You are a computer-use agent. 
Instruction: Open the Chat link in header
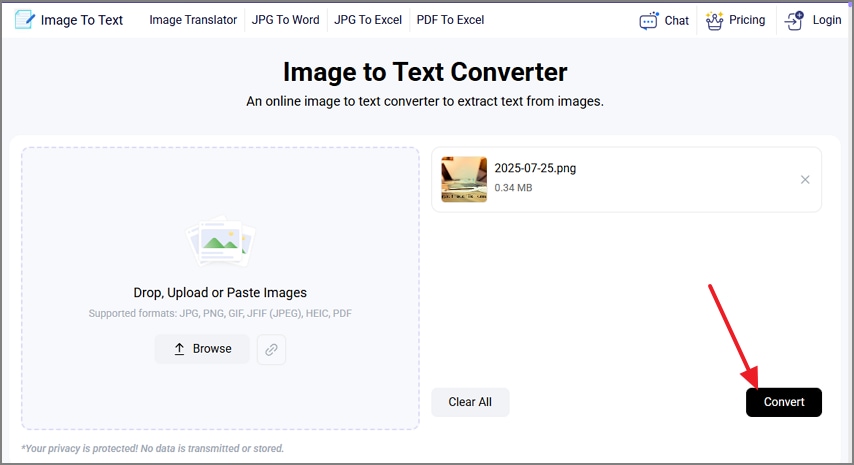point(676,21)
